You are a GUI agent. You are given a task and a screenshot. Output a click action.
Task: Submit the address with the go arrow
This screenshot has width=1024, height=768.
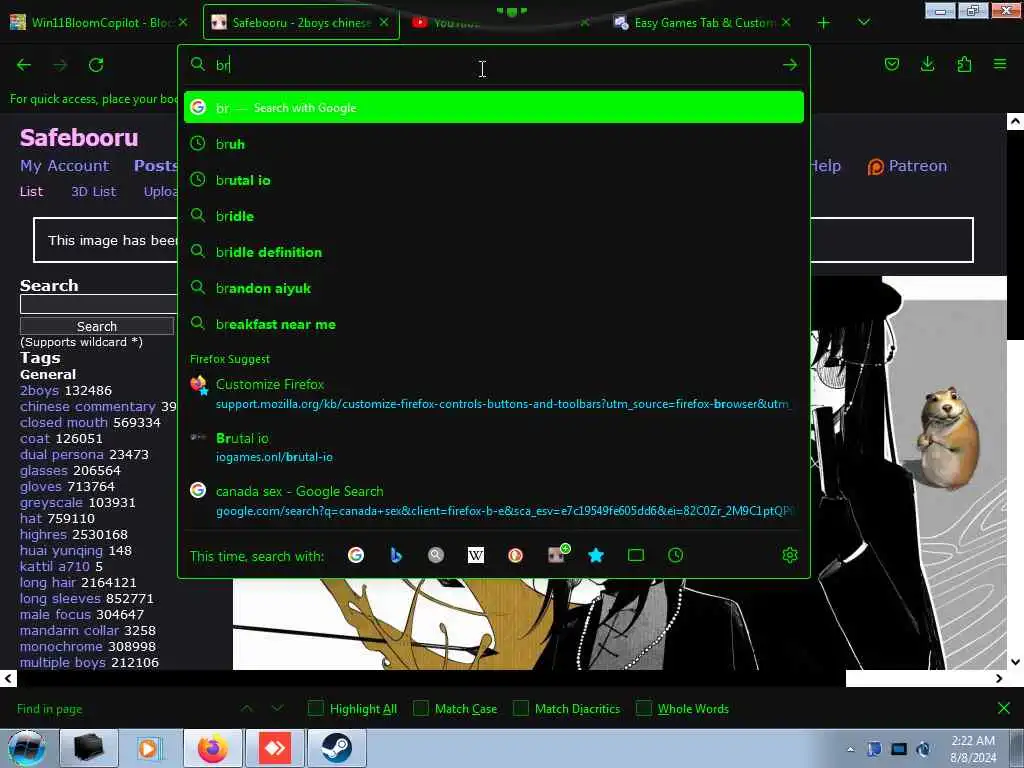[790, 65]
